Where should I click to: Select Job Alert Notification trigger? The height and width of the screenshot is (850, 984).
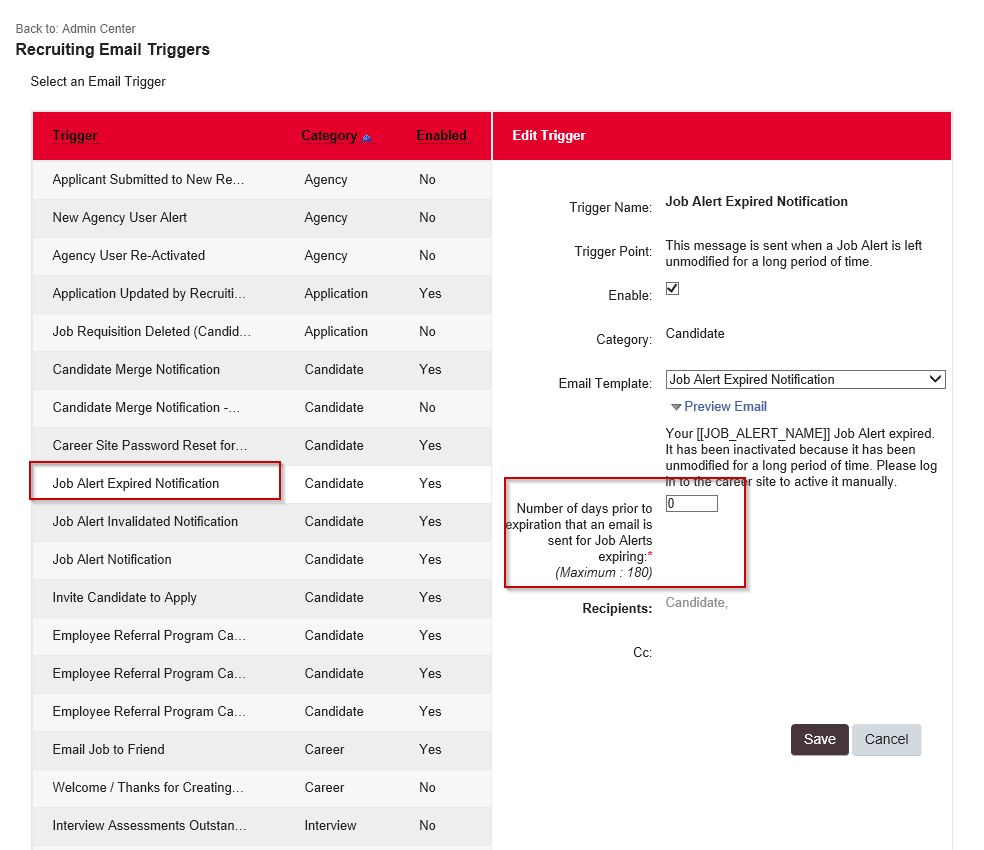[112, 560]
